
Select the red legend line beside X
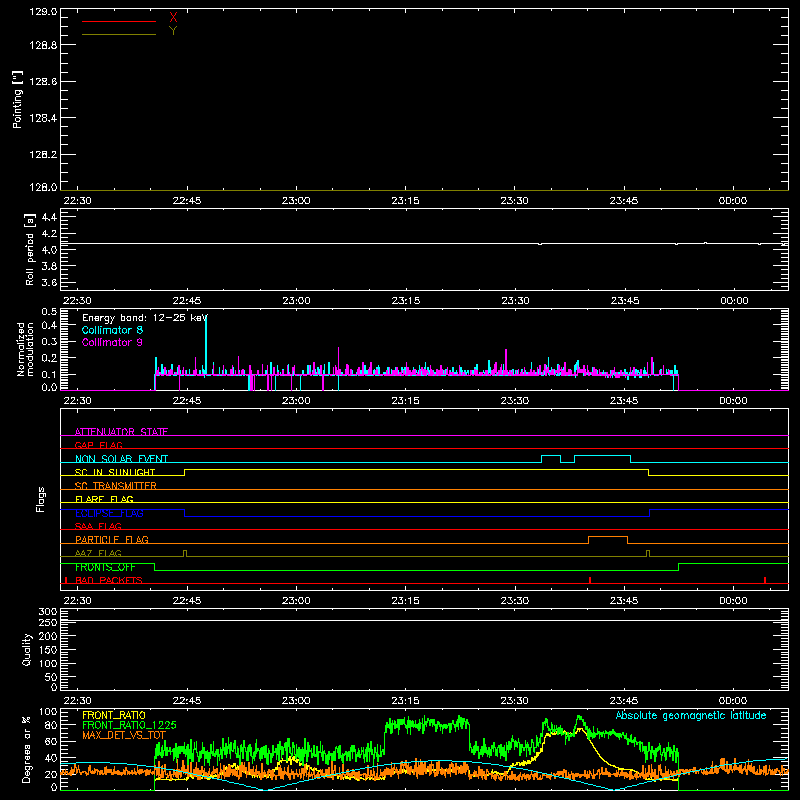point(119,21)
